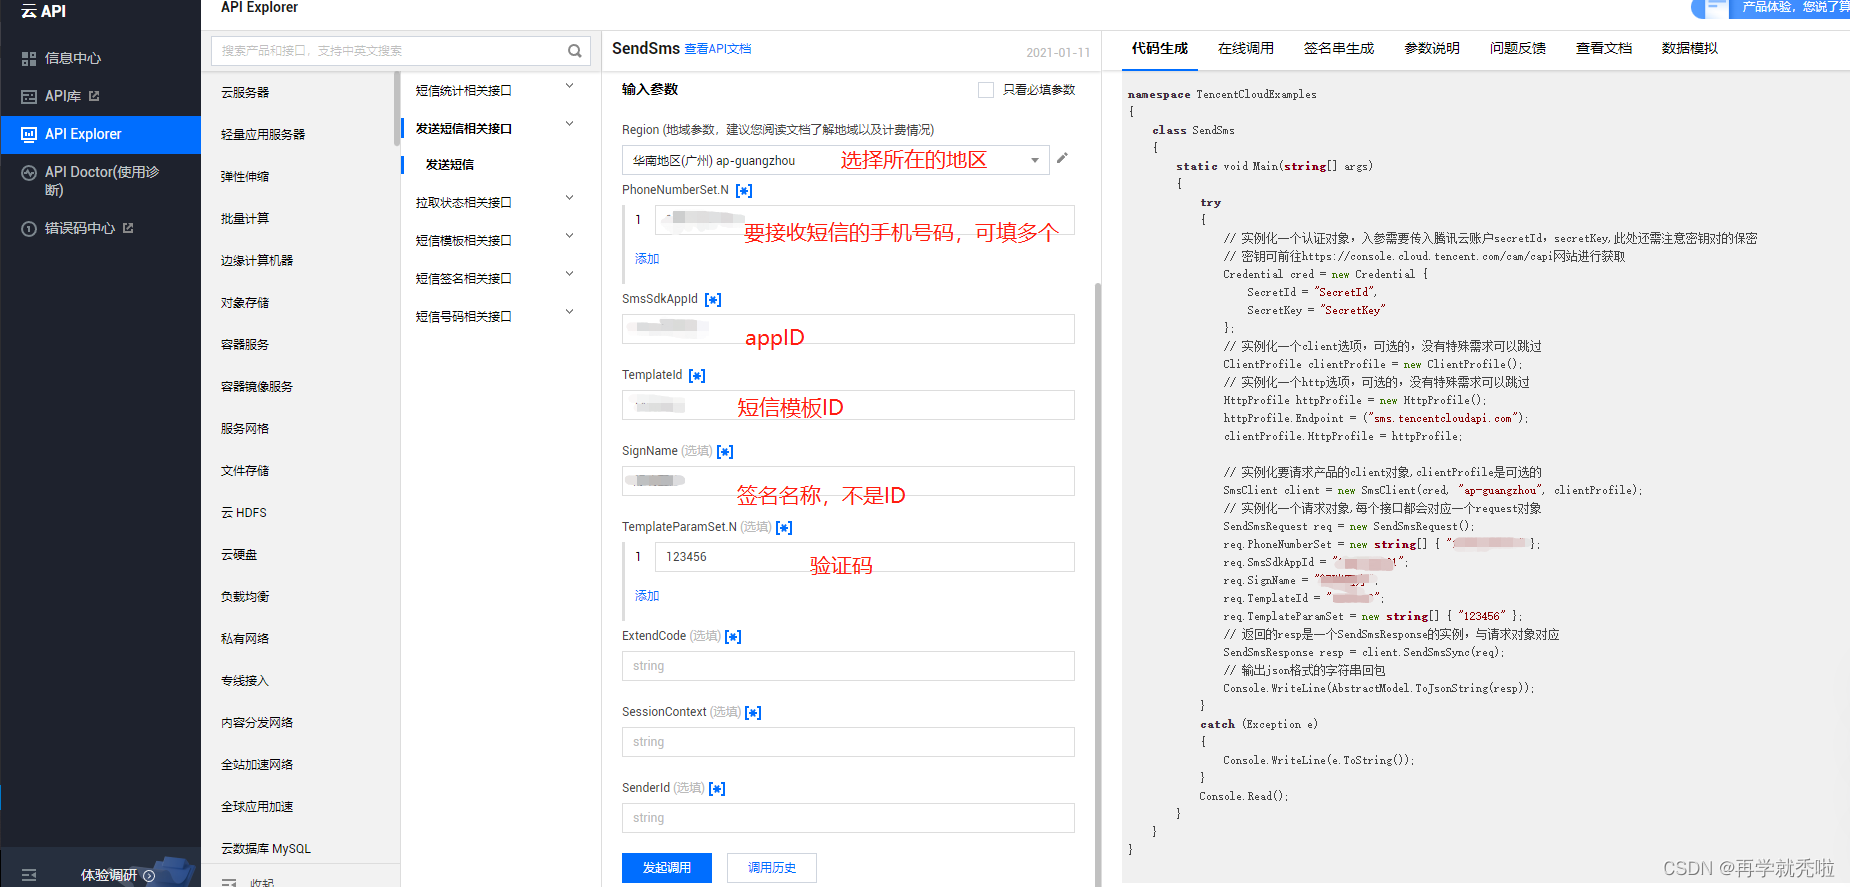Image resolution: width=1850 pixels, height=887 pixels.
Task: Click the collapse sidebar icon at bottom left
Action: pos(29,875)
